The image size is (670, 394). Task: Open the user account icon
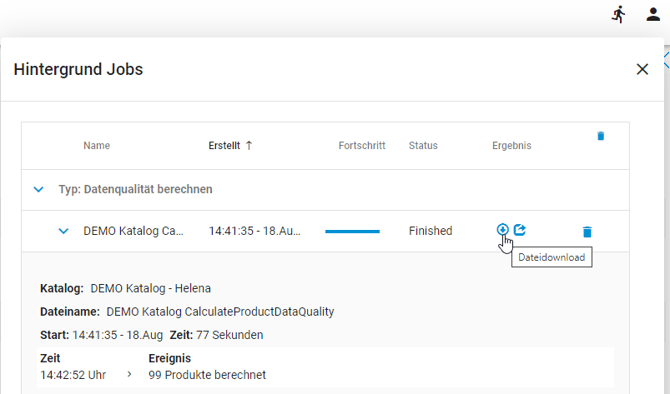click(x=653, y=14)
